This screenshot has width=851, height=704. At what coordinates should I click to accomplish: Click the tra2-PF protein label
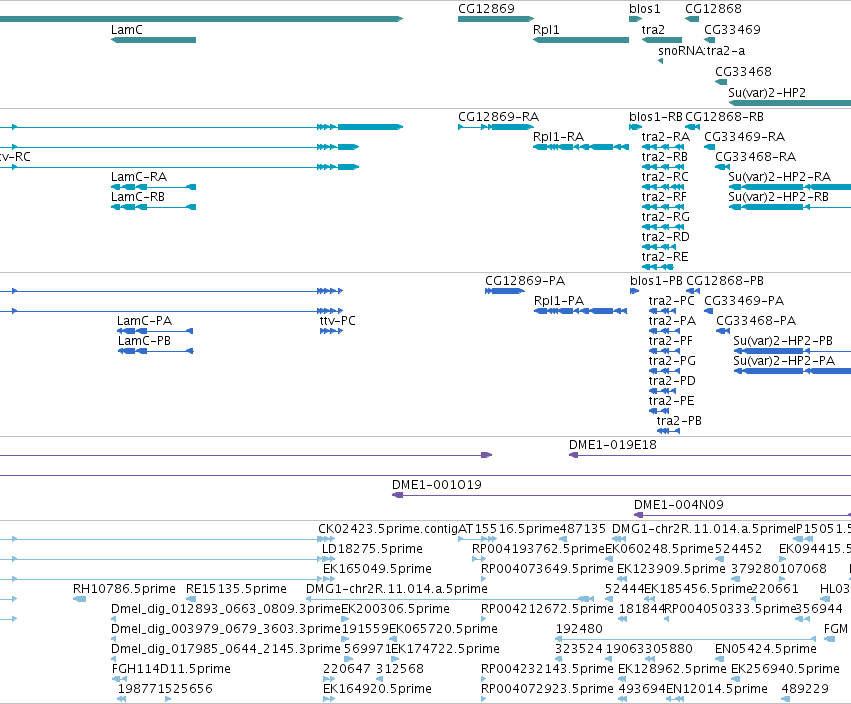coord(671,341)
